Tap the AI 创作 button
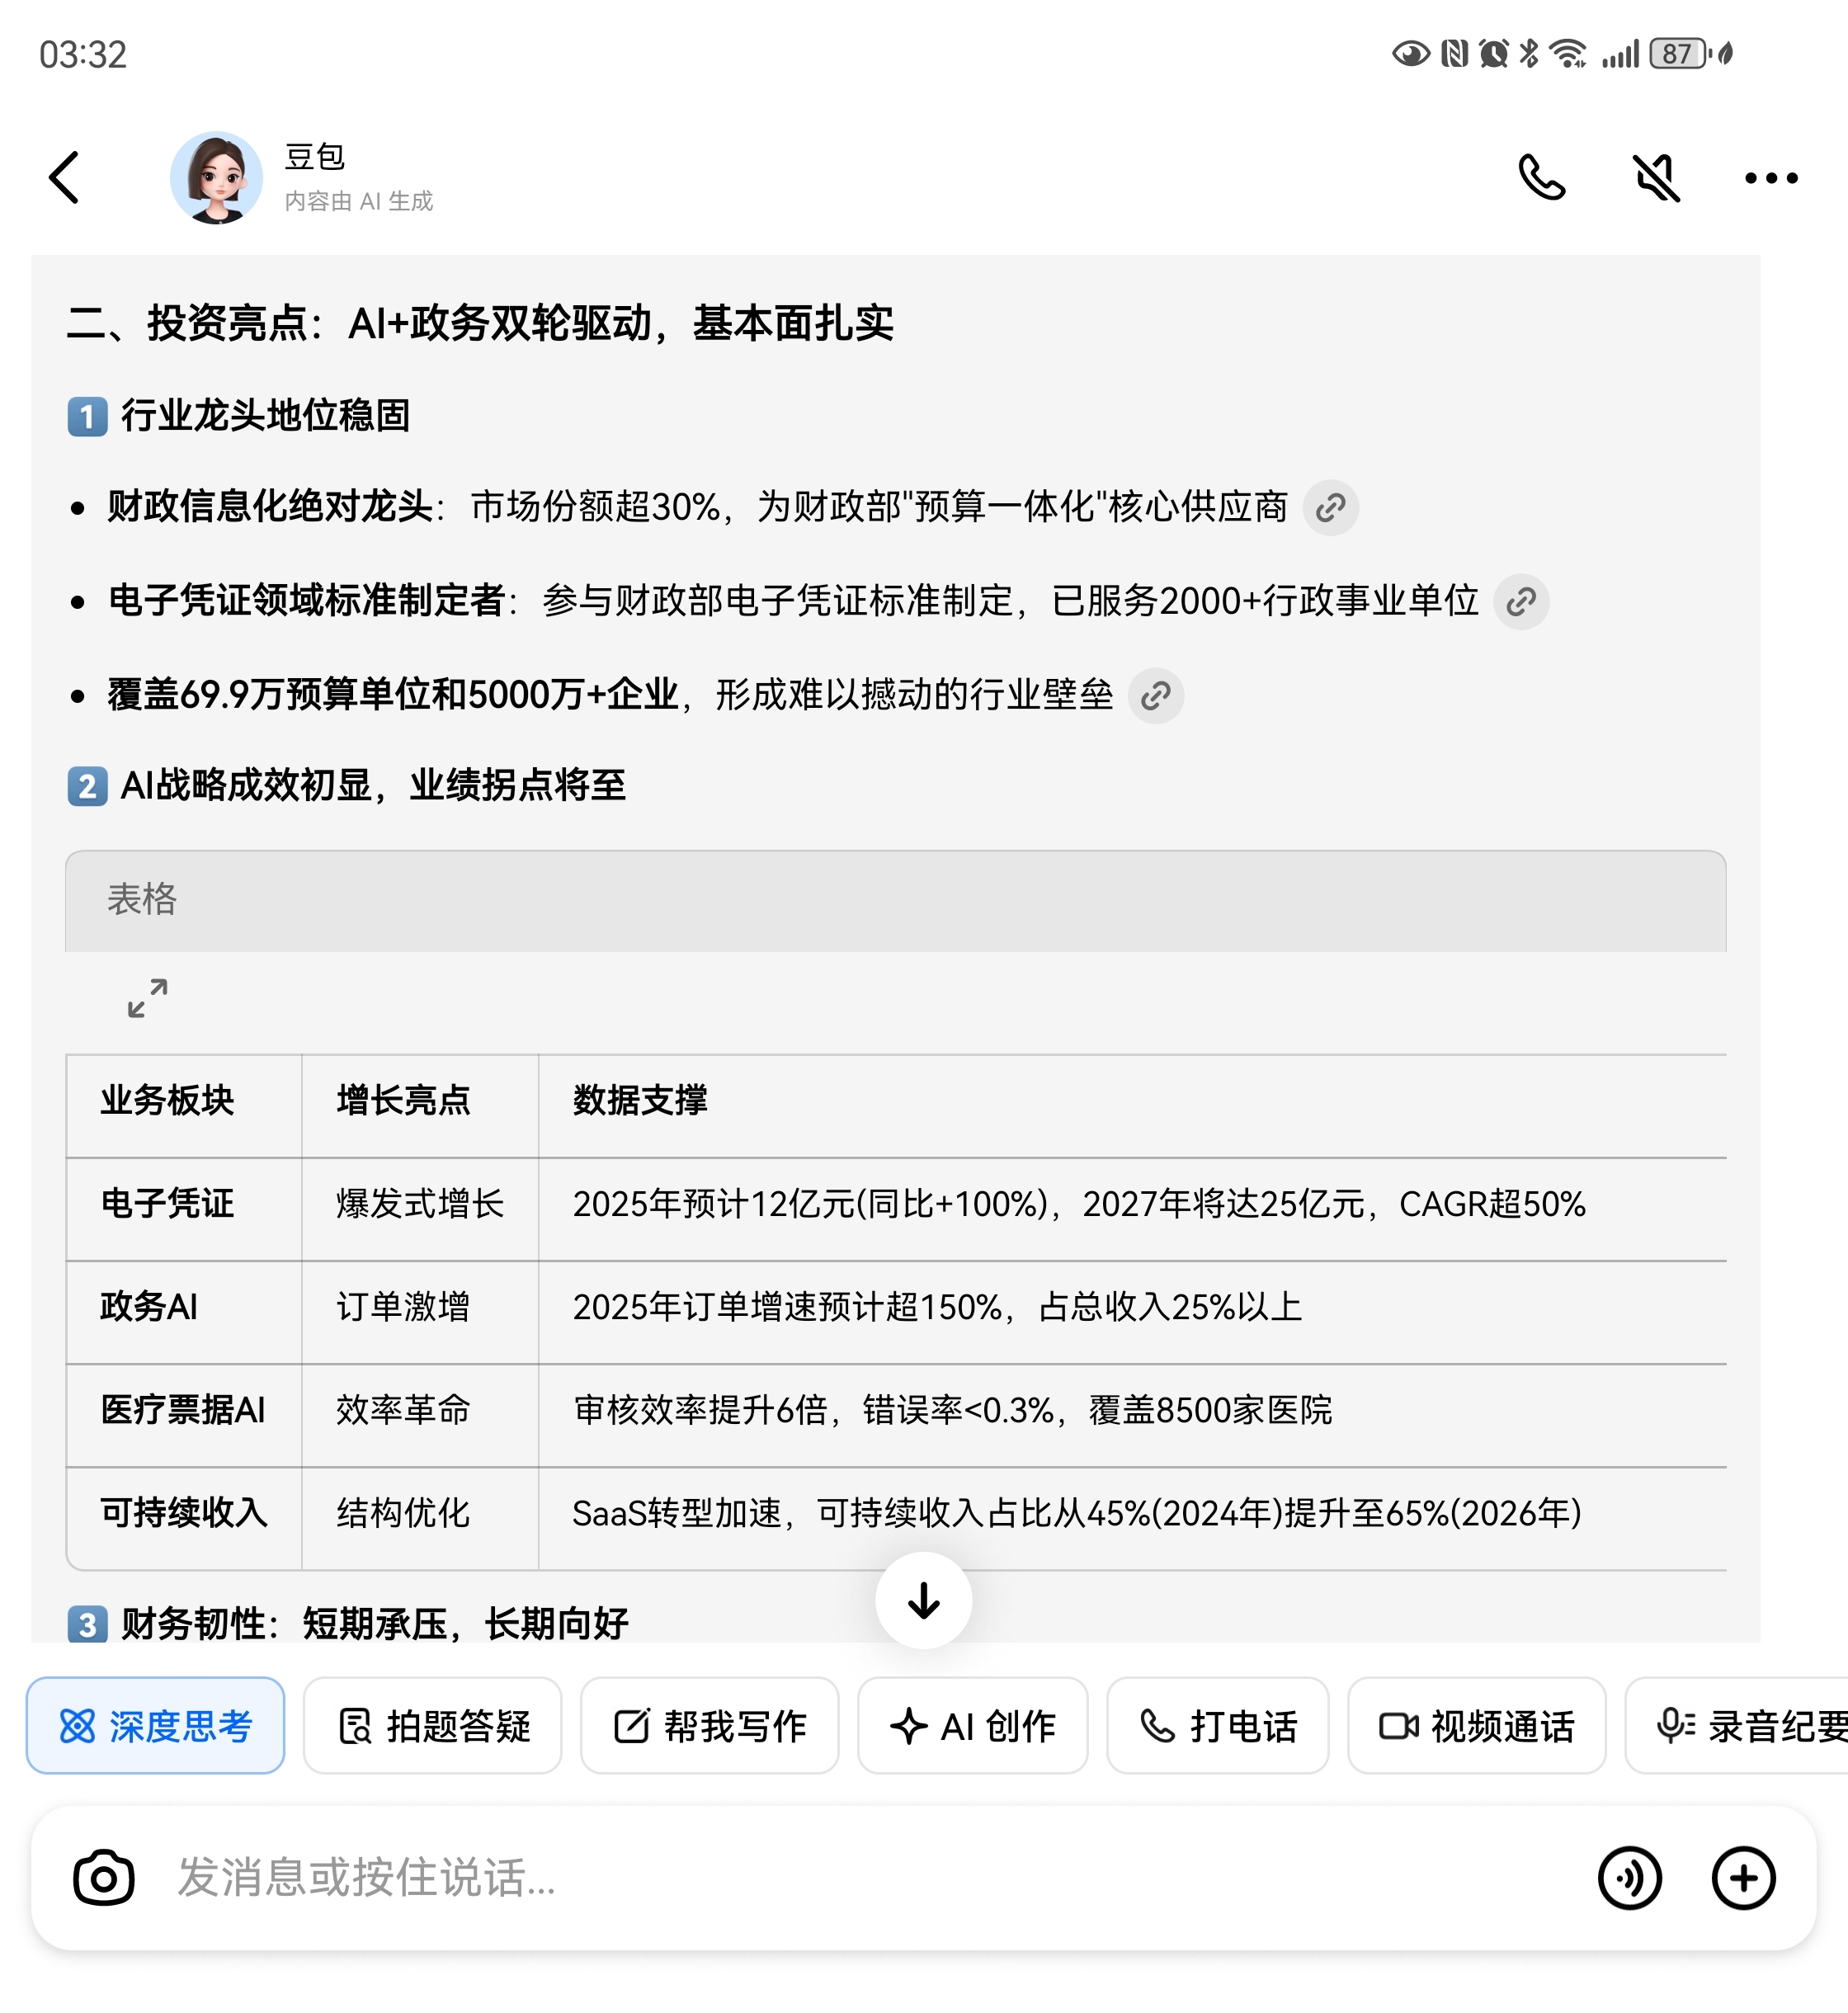 coord(972,1726)
